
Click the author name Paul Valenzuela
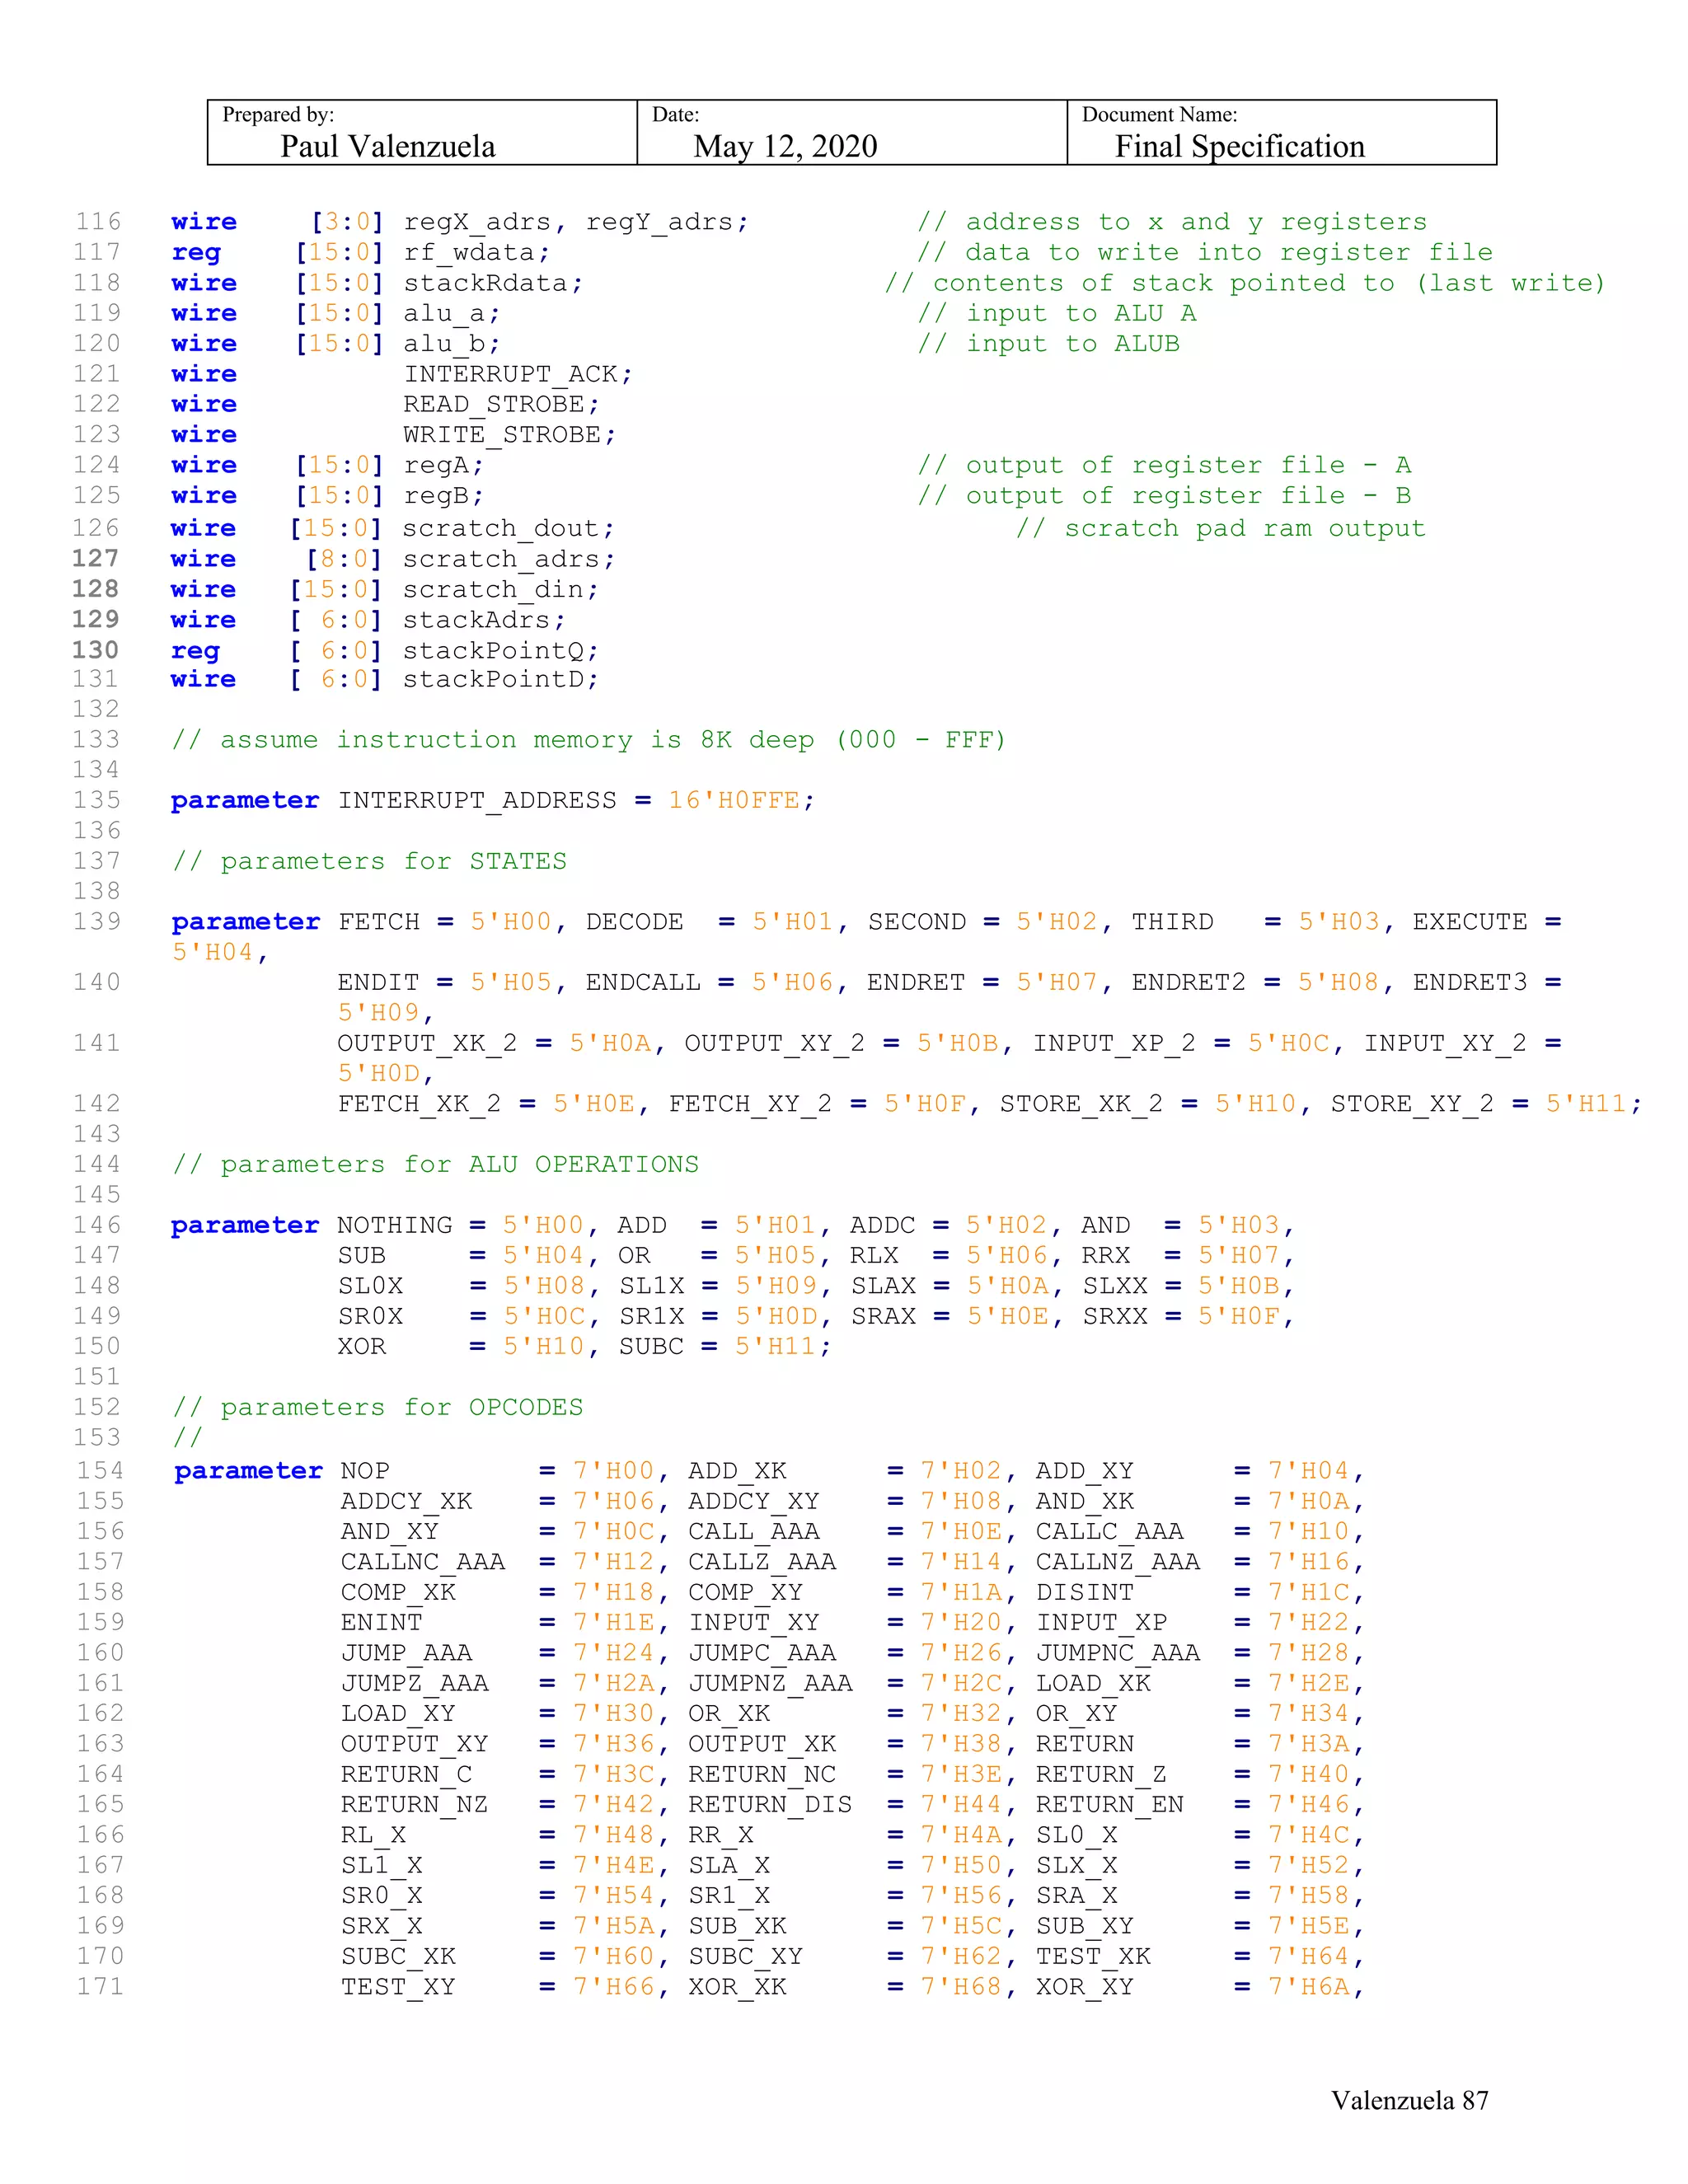pos(388,147)
